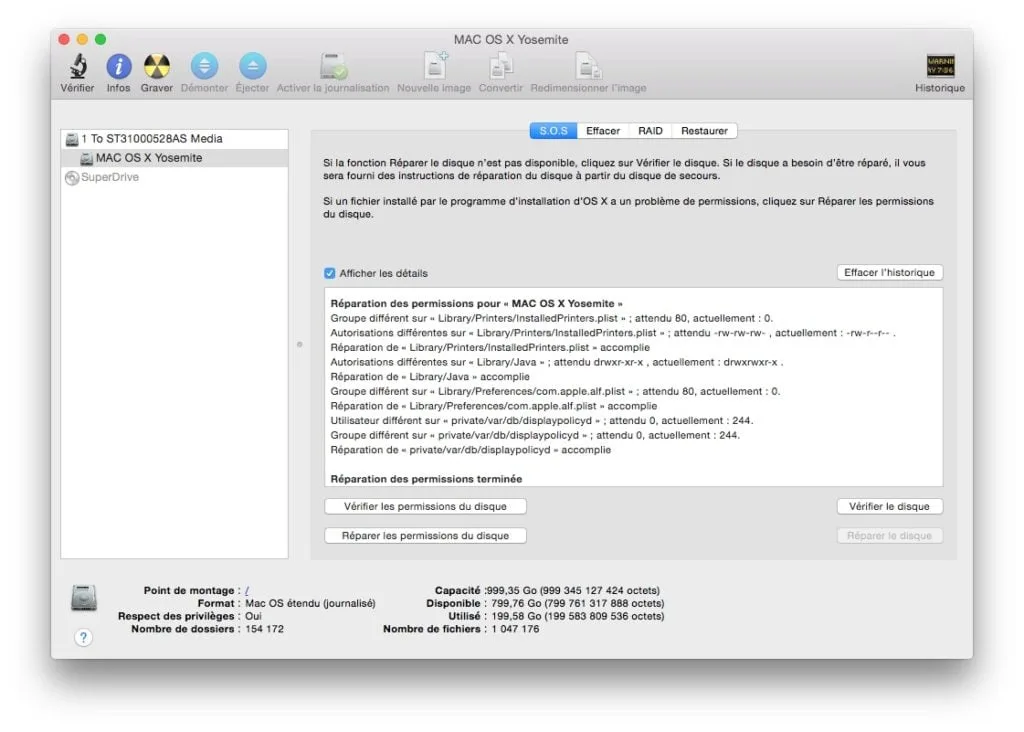Switch to the RAID tab

tap(650, 131)
